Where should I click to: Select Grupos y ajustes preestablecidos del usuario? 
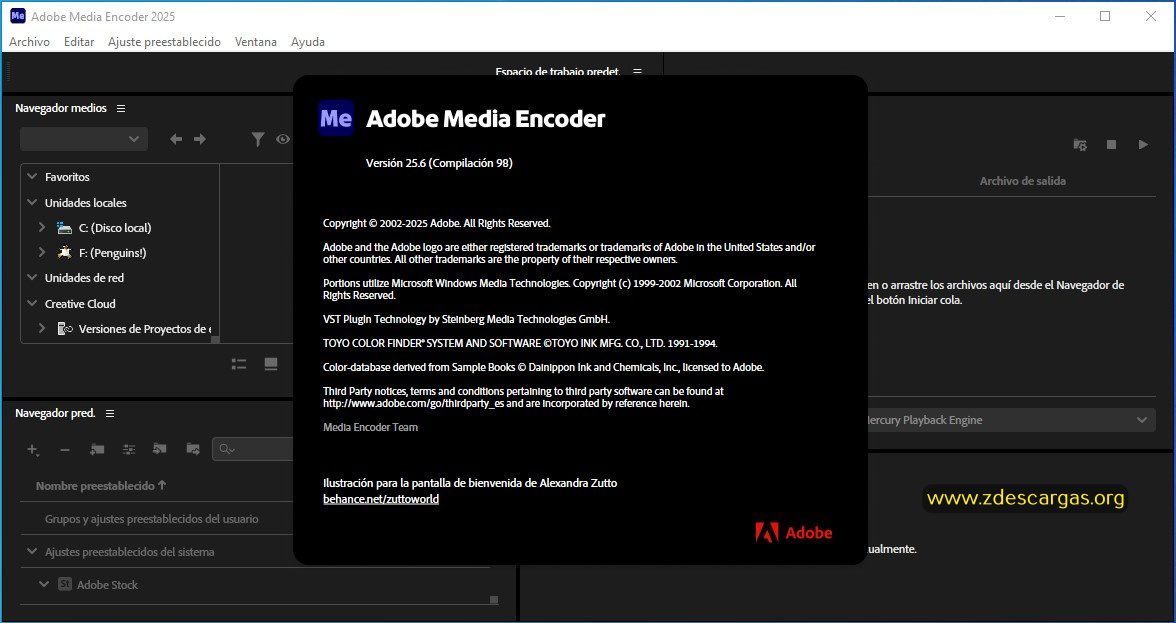click(x=152, y=519)
